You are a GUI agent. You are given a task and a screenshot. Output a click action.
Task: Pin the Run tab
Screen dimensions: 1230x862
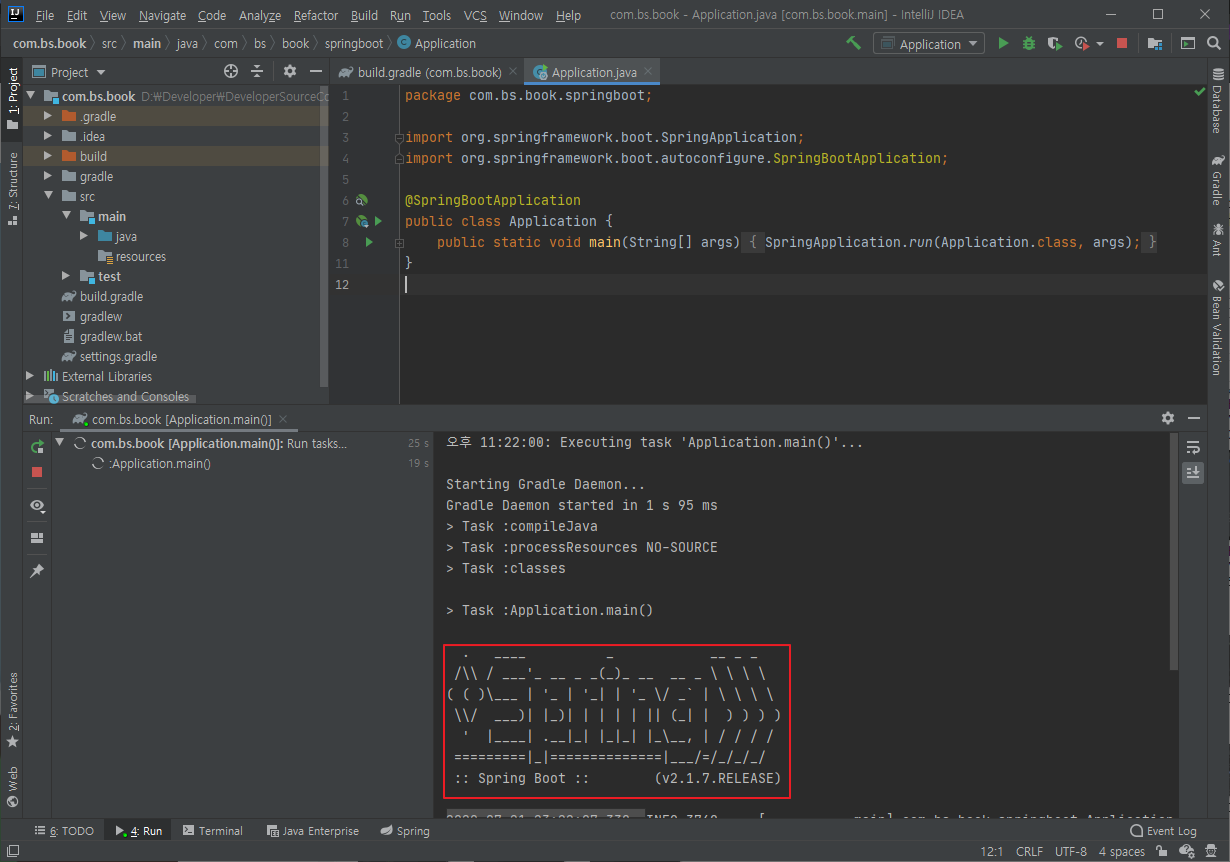point(37,570)
